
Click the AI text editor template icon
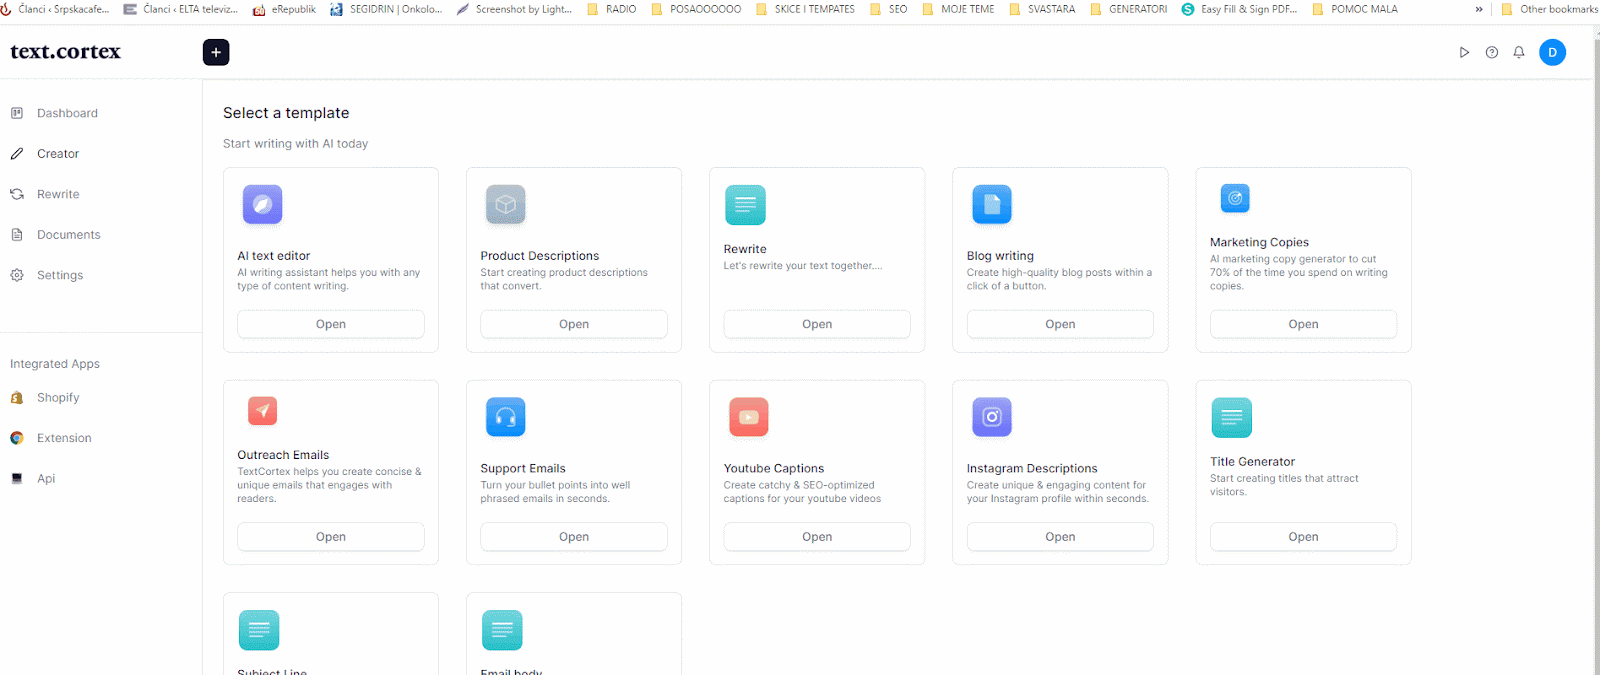[262, 205]
